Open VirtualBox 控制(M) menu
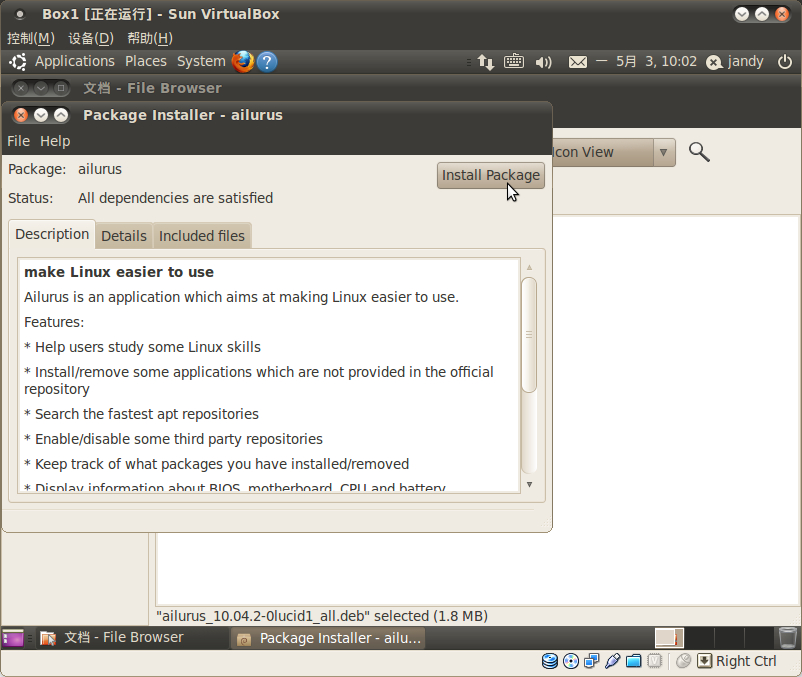Image resolution: width=802 pixels, height=677 pixels. pos(31,38)
